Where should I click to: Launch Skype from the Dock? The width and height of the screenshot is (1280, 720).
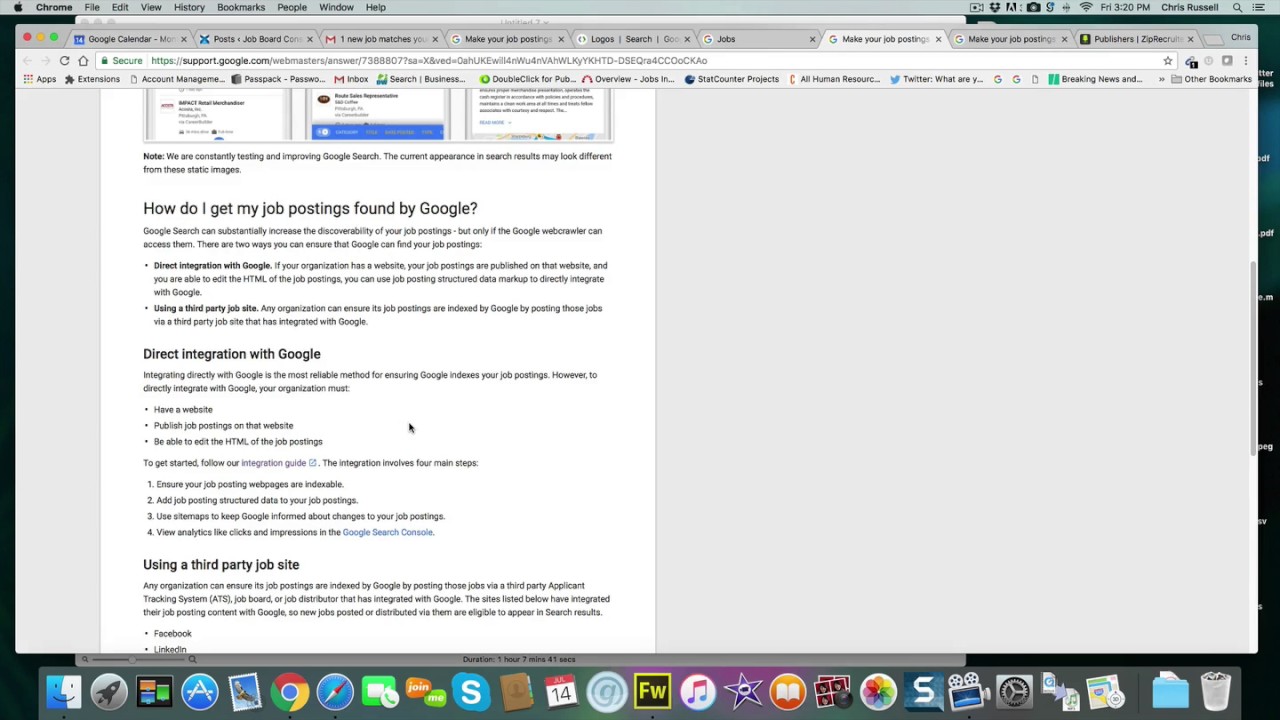[471, 692]
